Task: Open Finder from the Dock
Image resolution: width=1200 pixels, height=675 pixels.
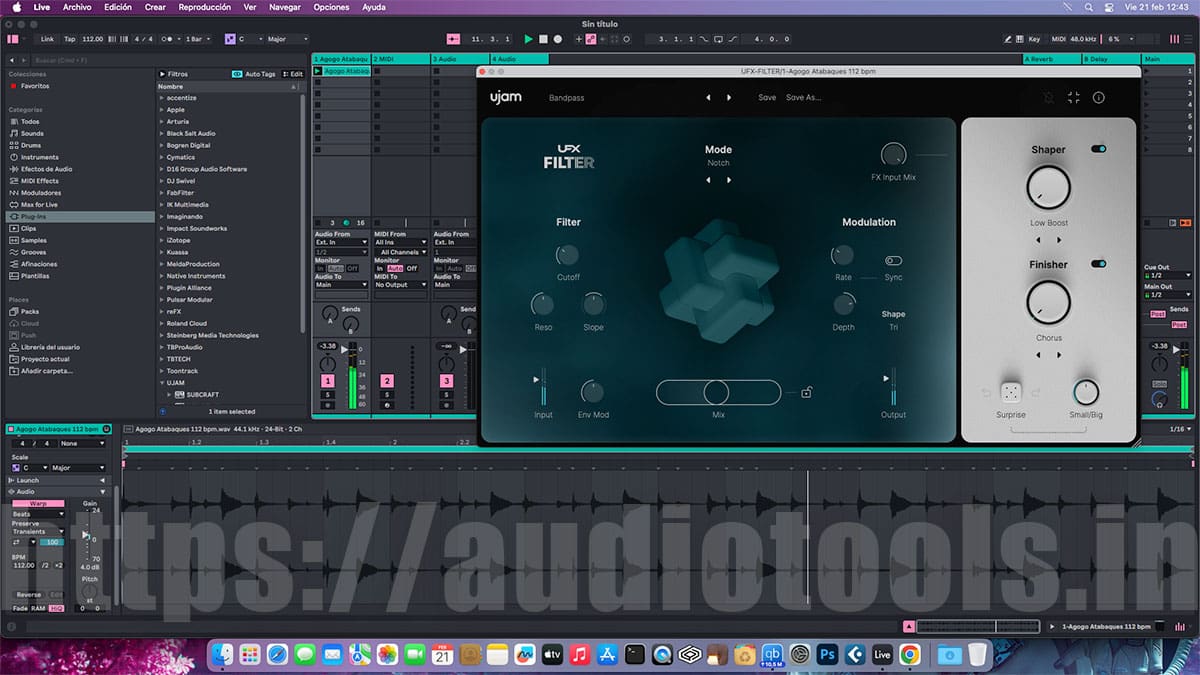Action: 222,655
